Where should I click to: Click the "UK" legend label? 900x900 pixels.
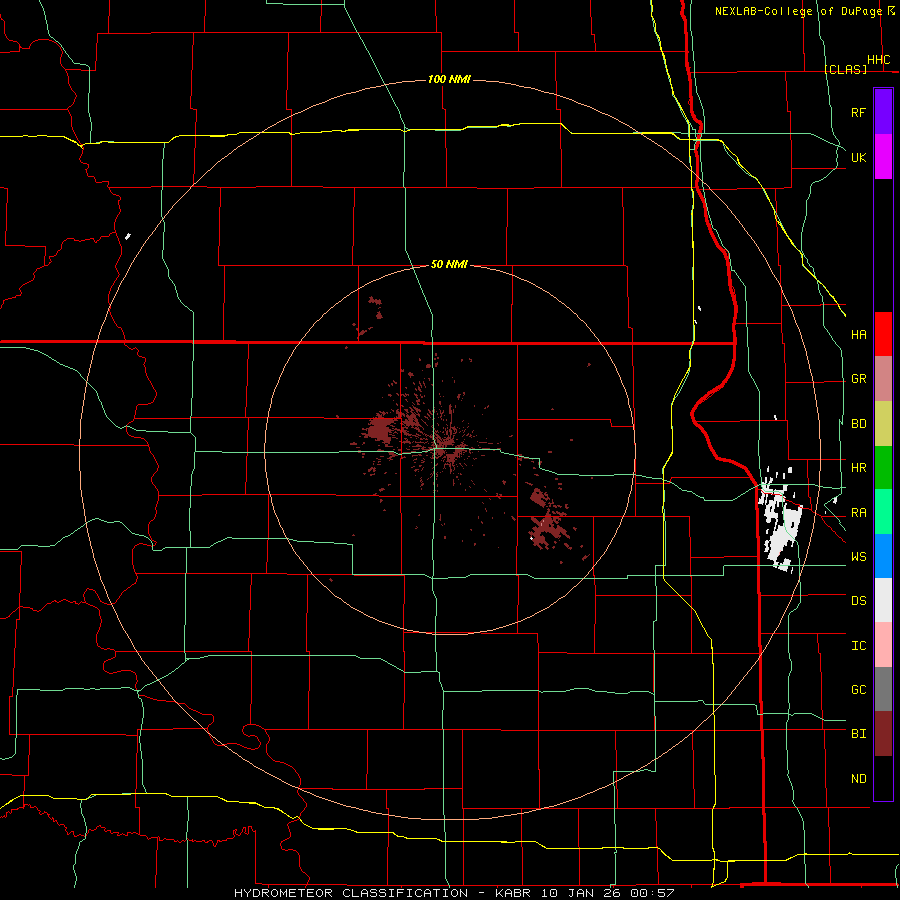[x=859, y=158]
